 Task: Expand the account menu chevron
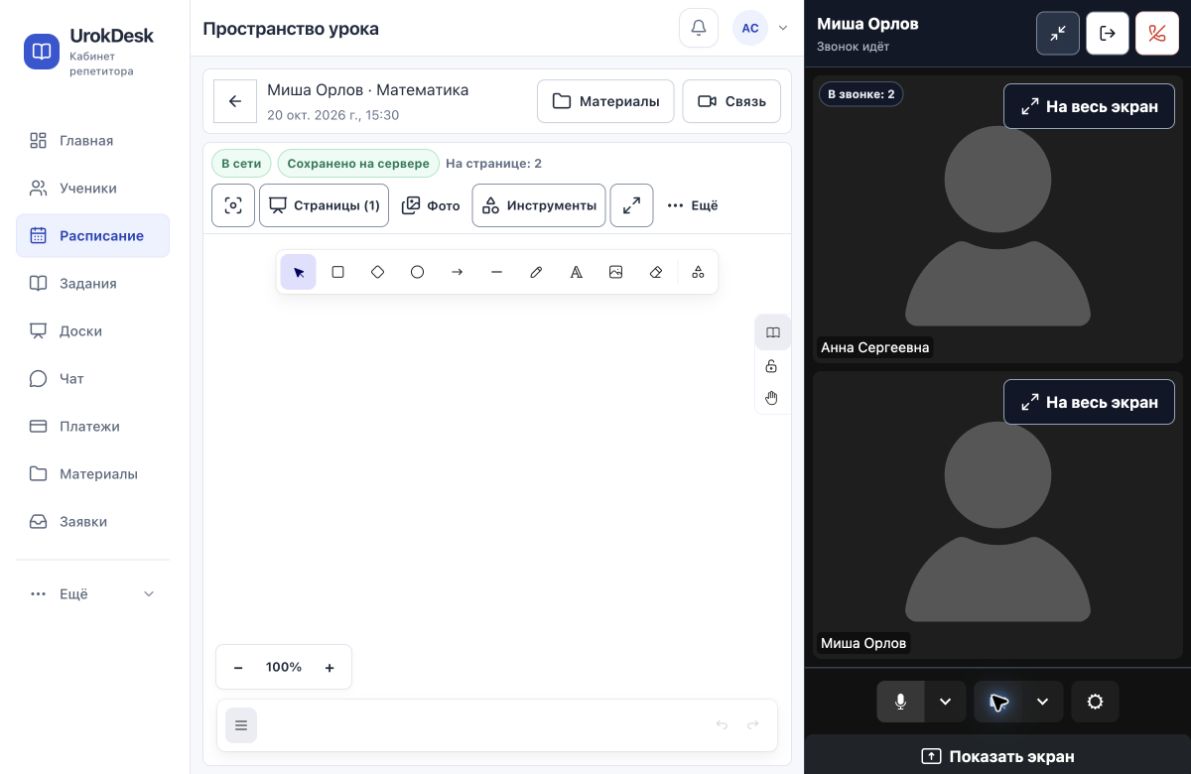(x=783, y=28)
